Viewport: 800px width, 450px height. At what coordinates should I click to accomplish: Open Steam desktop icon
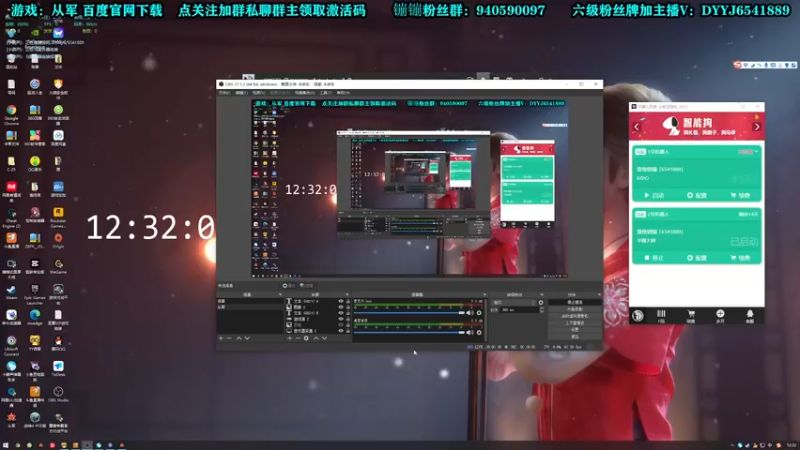11,291
